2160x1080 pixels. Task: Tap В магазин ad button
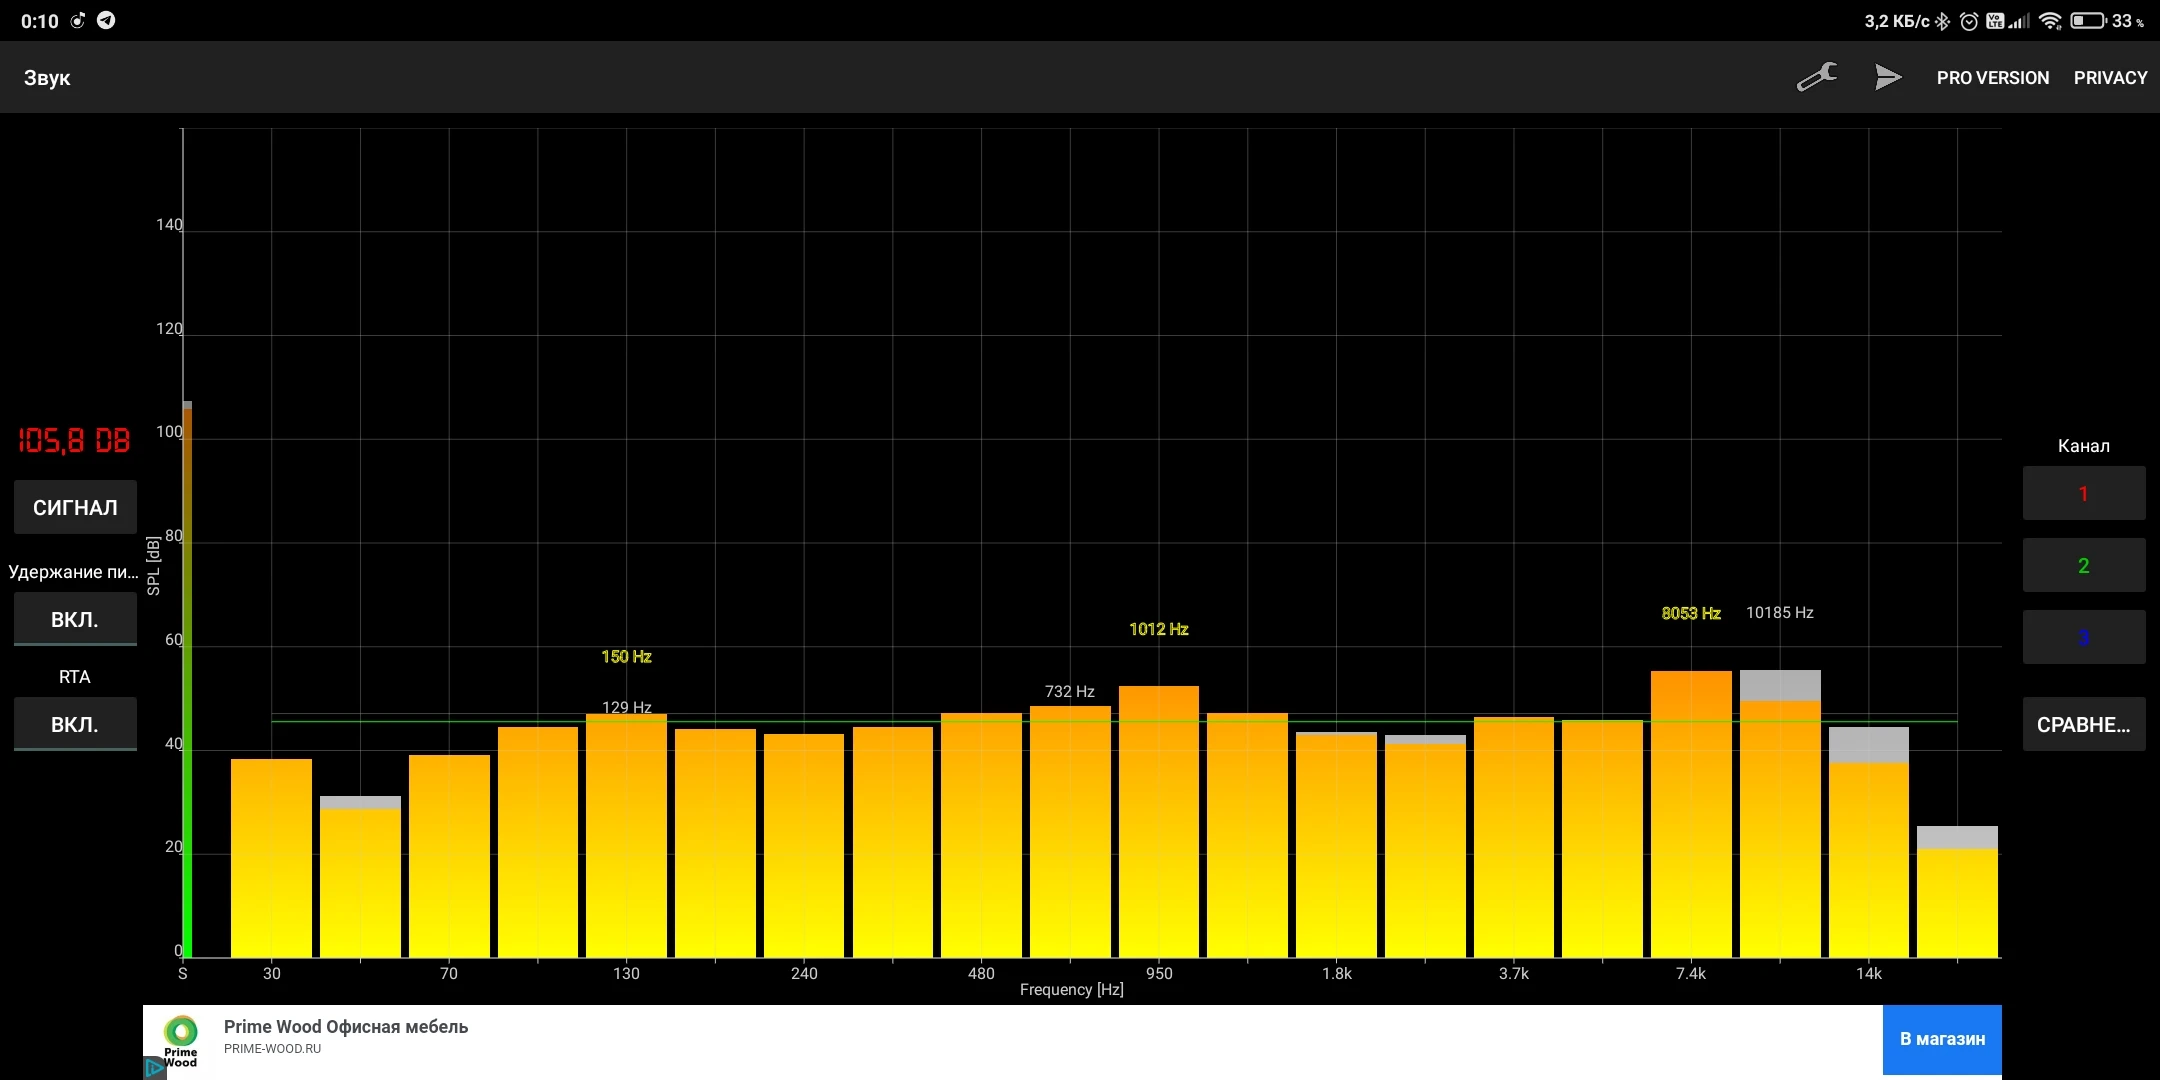coord(1941,1039)
